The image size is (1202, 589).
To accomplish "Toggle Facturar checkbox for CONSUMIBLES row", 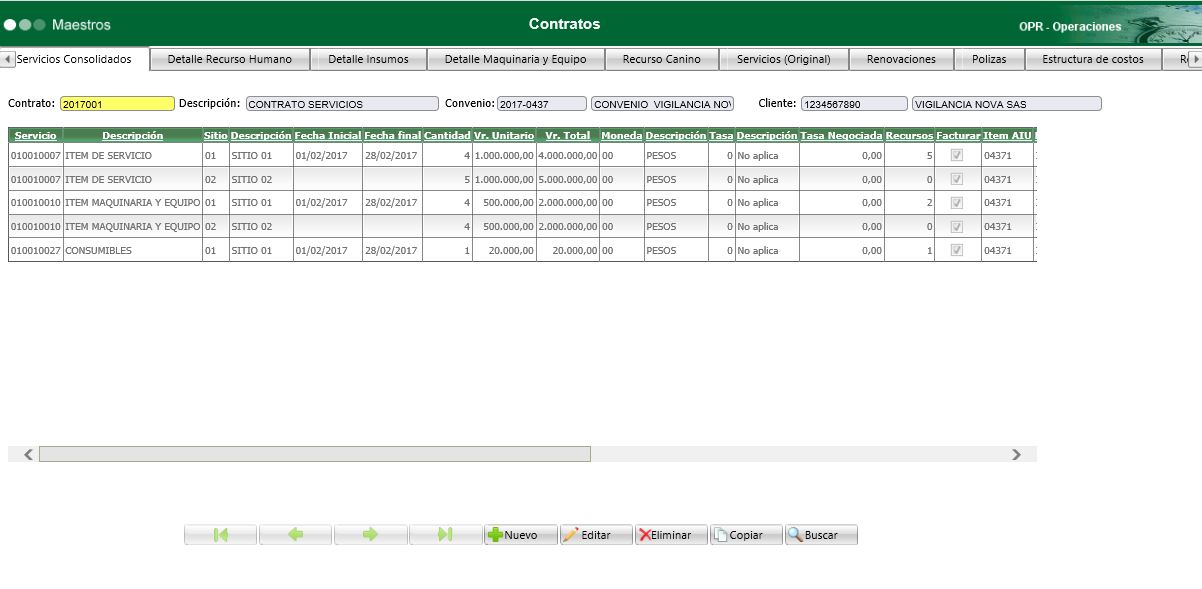I will 957,250.
